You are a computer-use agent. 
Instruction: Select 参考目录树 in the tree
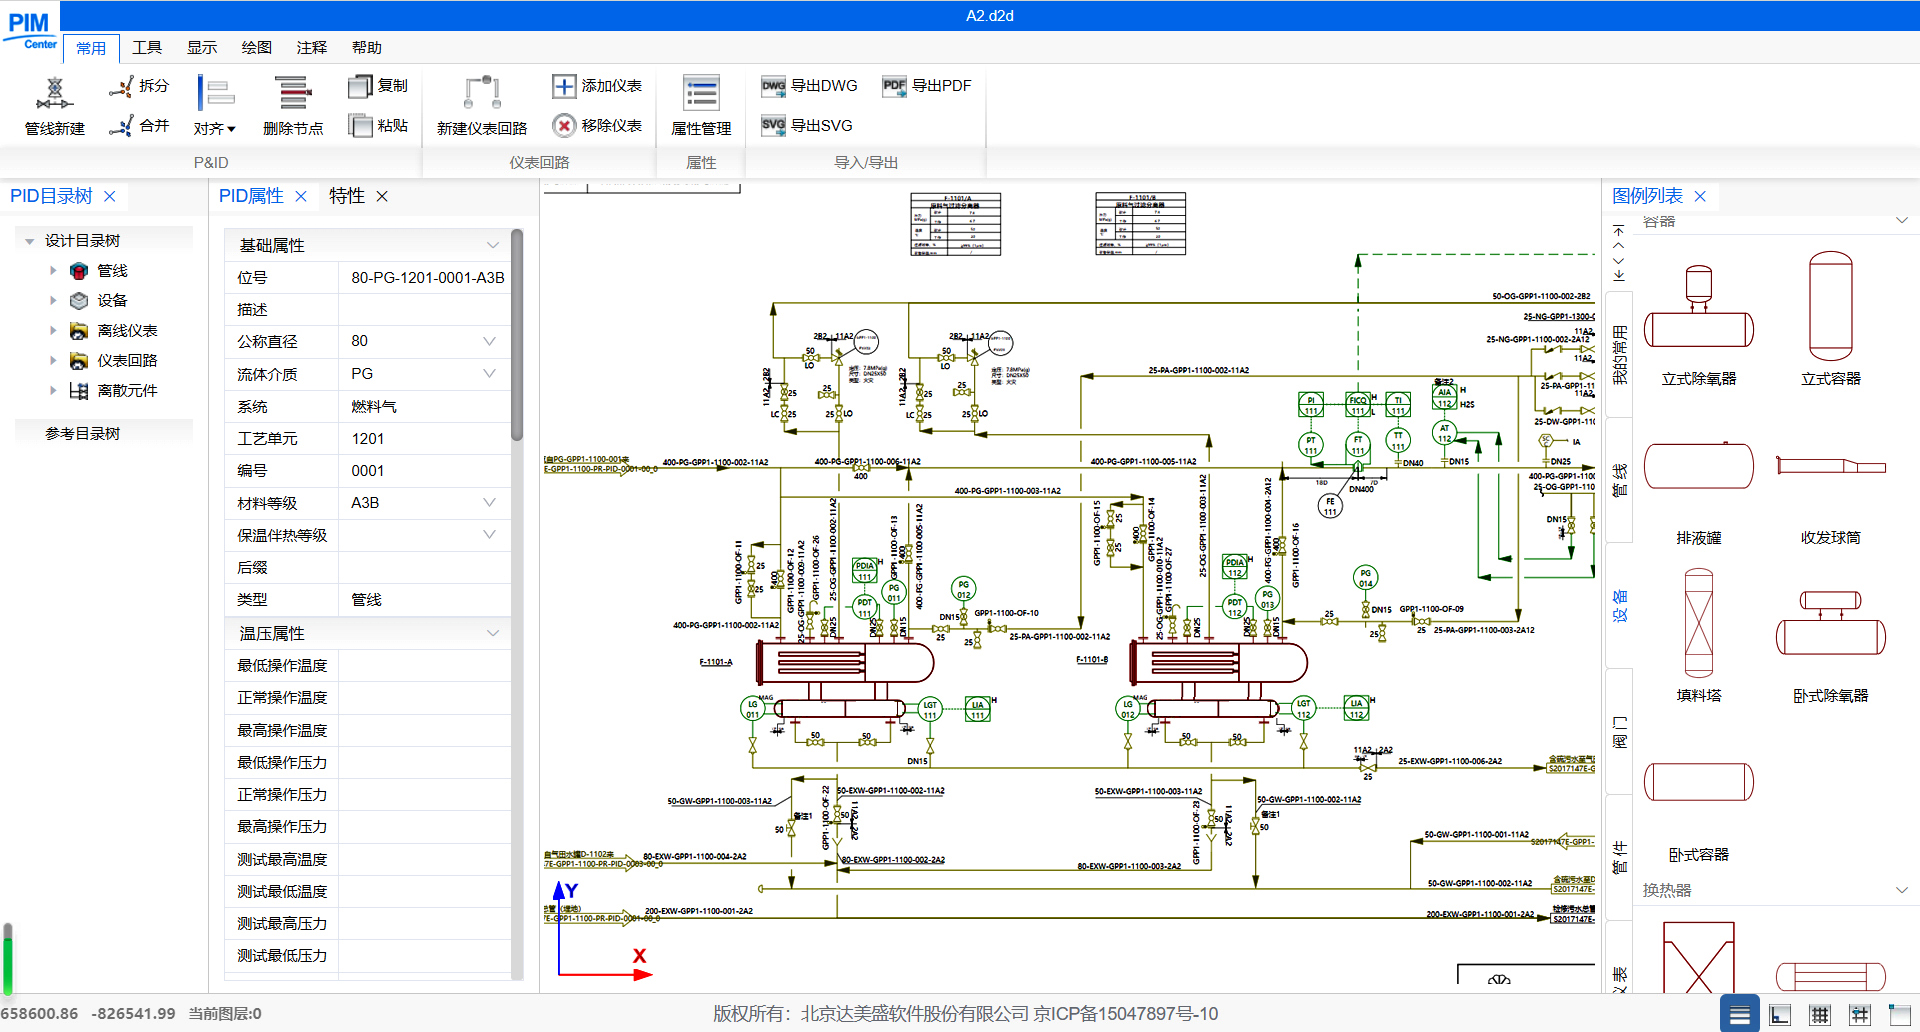coord(82,433)
